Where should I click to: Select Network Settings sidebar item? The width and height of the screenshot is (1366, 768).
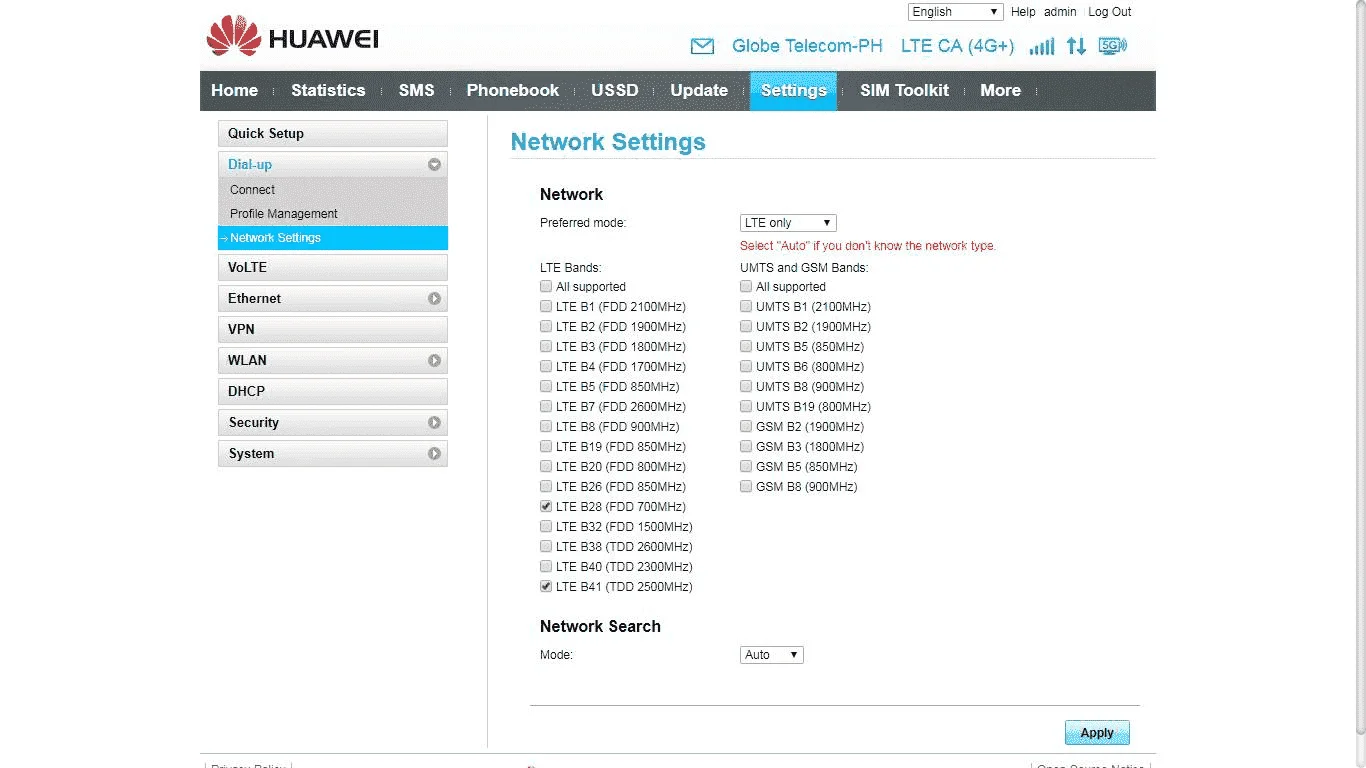[x=332, y=238]
